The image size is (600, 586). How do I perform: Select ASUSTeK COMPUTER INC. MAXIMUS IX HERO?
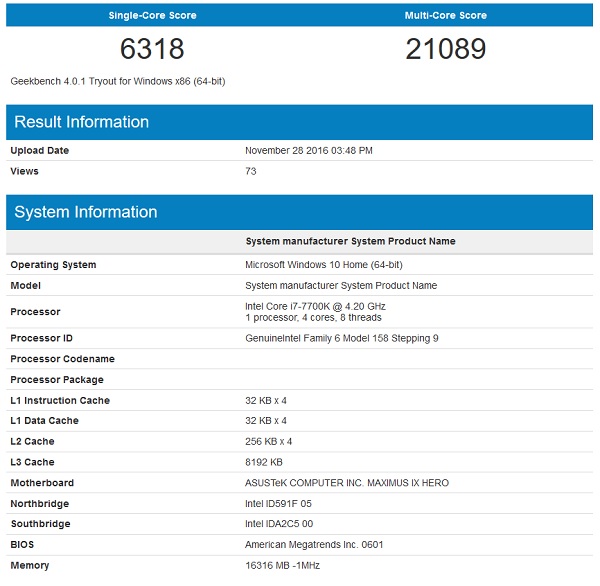pyautogui.click(x=347, y=483)
